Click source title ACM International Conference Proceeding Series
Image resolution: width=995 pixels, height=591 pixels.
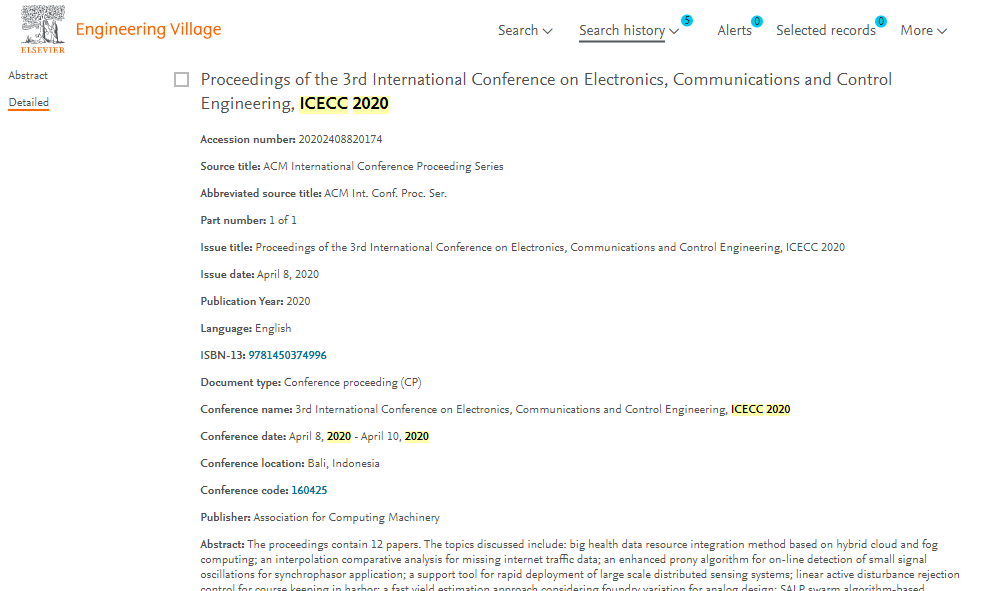[383, 166]
